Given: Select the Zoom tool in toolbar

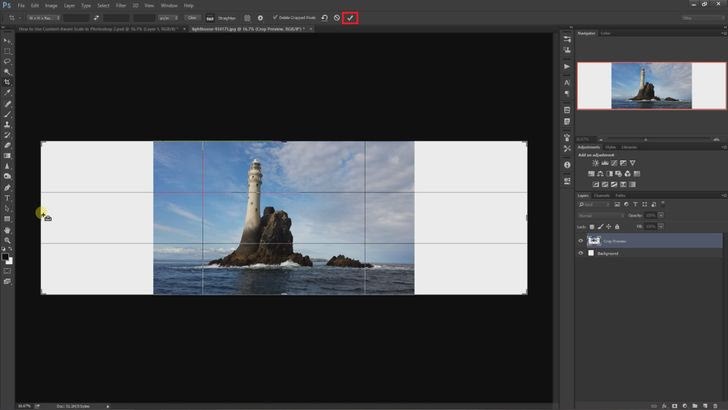Looking at the screenshot, I should click(7, 240).
